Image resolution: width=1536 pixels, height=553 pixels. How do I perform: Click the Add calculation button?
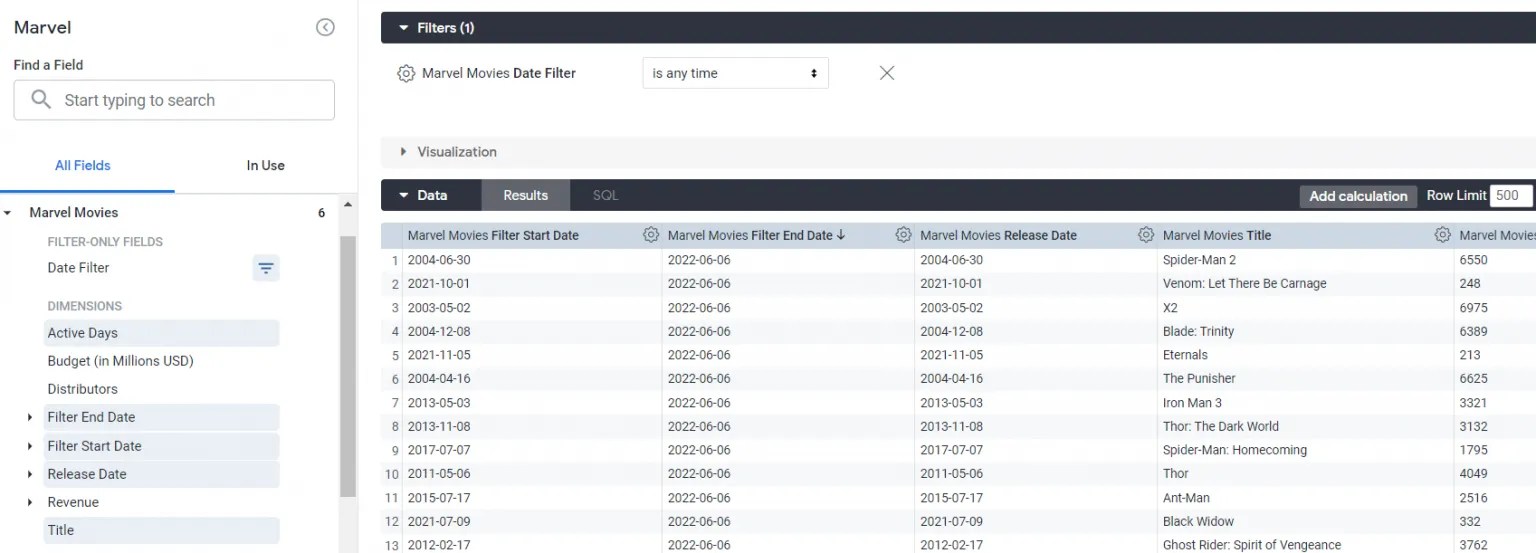coord(1358,196)
